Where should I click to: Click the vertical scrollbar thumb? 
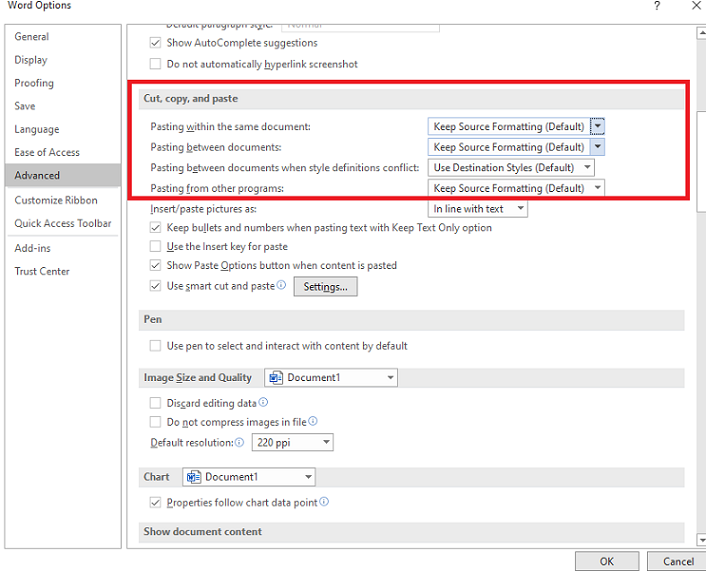701,162
